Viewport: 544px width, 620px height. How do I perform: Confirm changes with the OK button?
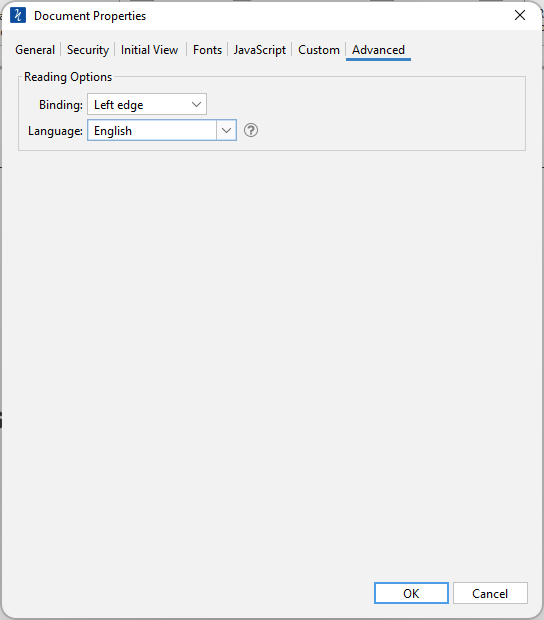click(411, 593)
